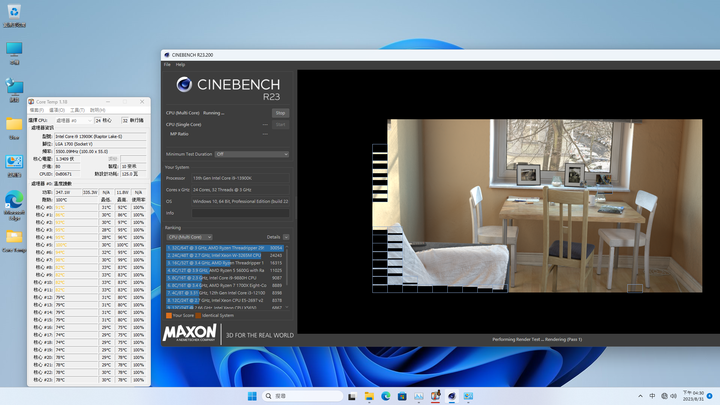Open the Core Temp processor selection dropdown

[x=73, y=120]
